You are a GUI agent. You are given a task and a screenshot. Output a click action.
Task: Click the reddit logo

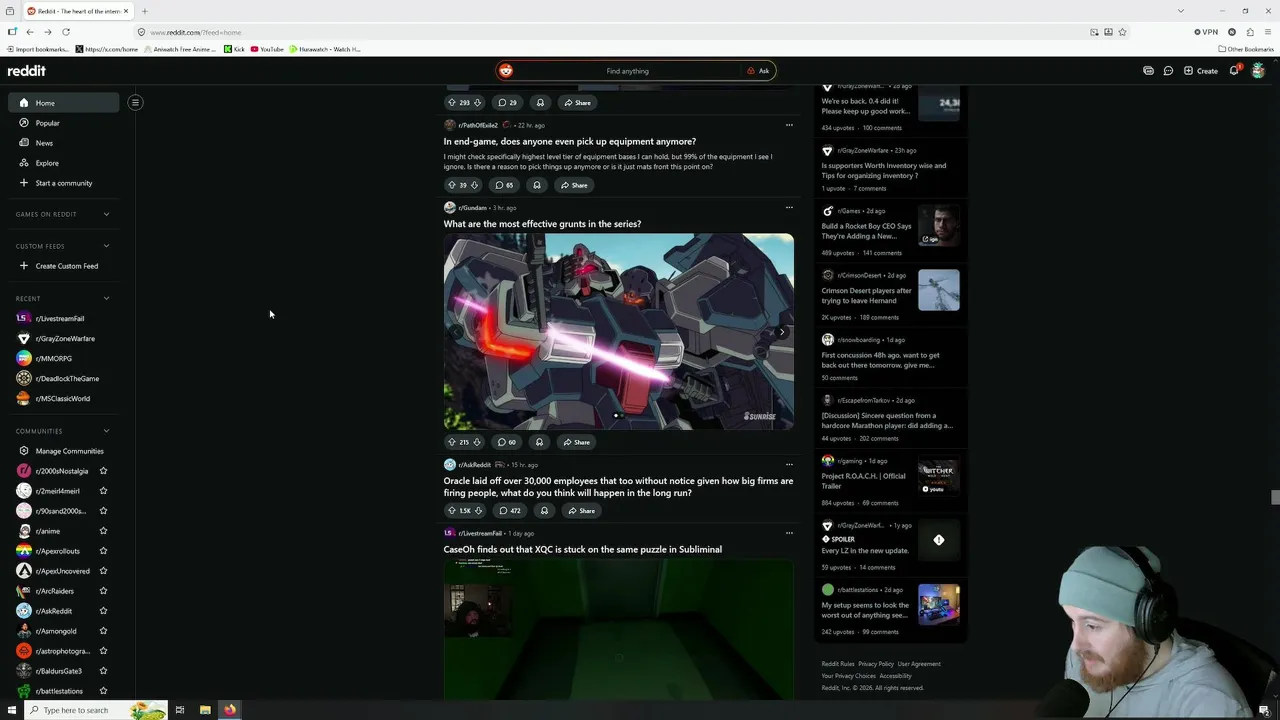click(27, 71)
